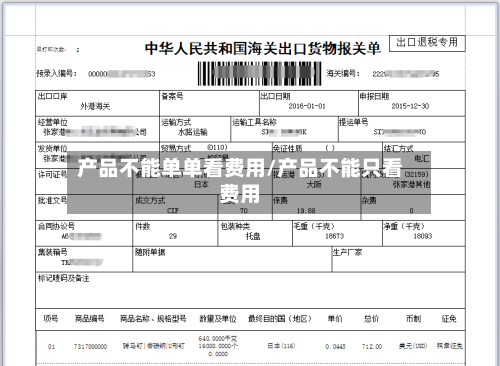The image size is (500, 366).
Task: Select the 预录入编号 label
Action: click(56, 73)
